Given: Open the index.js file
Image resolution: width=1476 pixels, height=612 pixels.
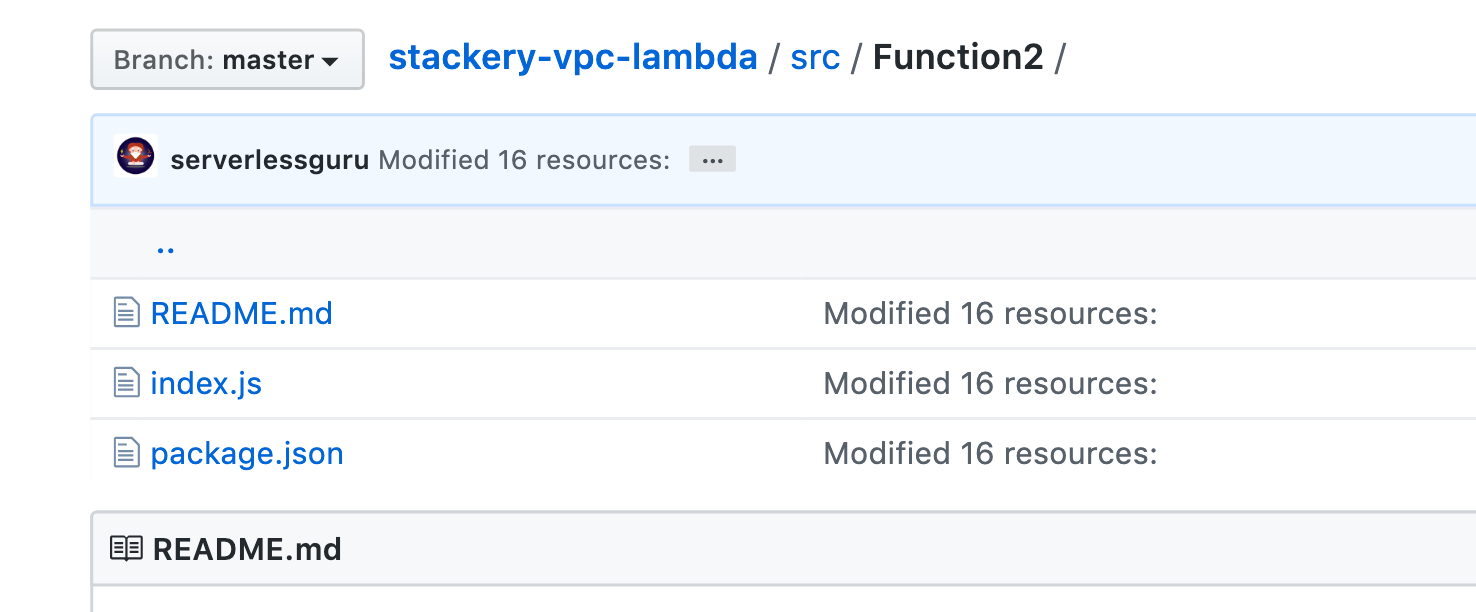Looking at the screenshot, I should point(206,384).
